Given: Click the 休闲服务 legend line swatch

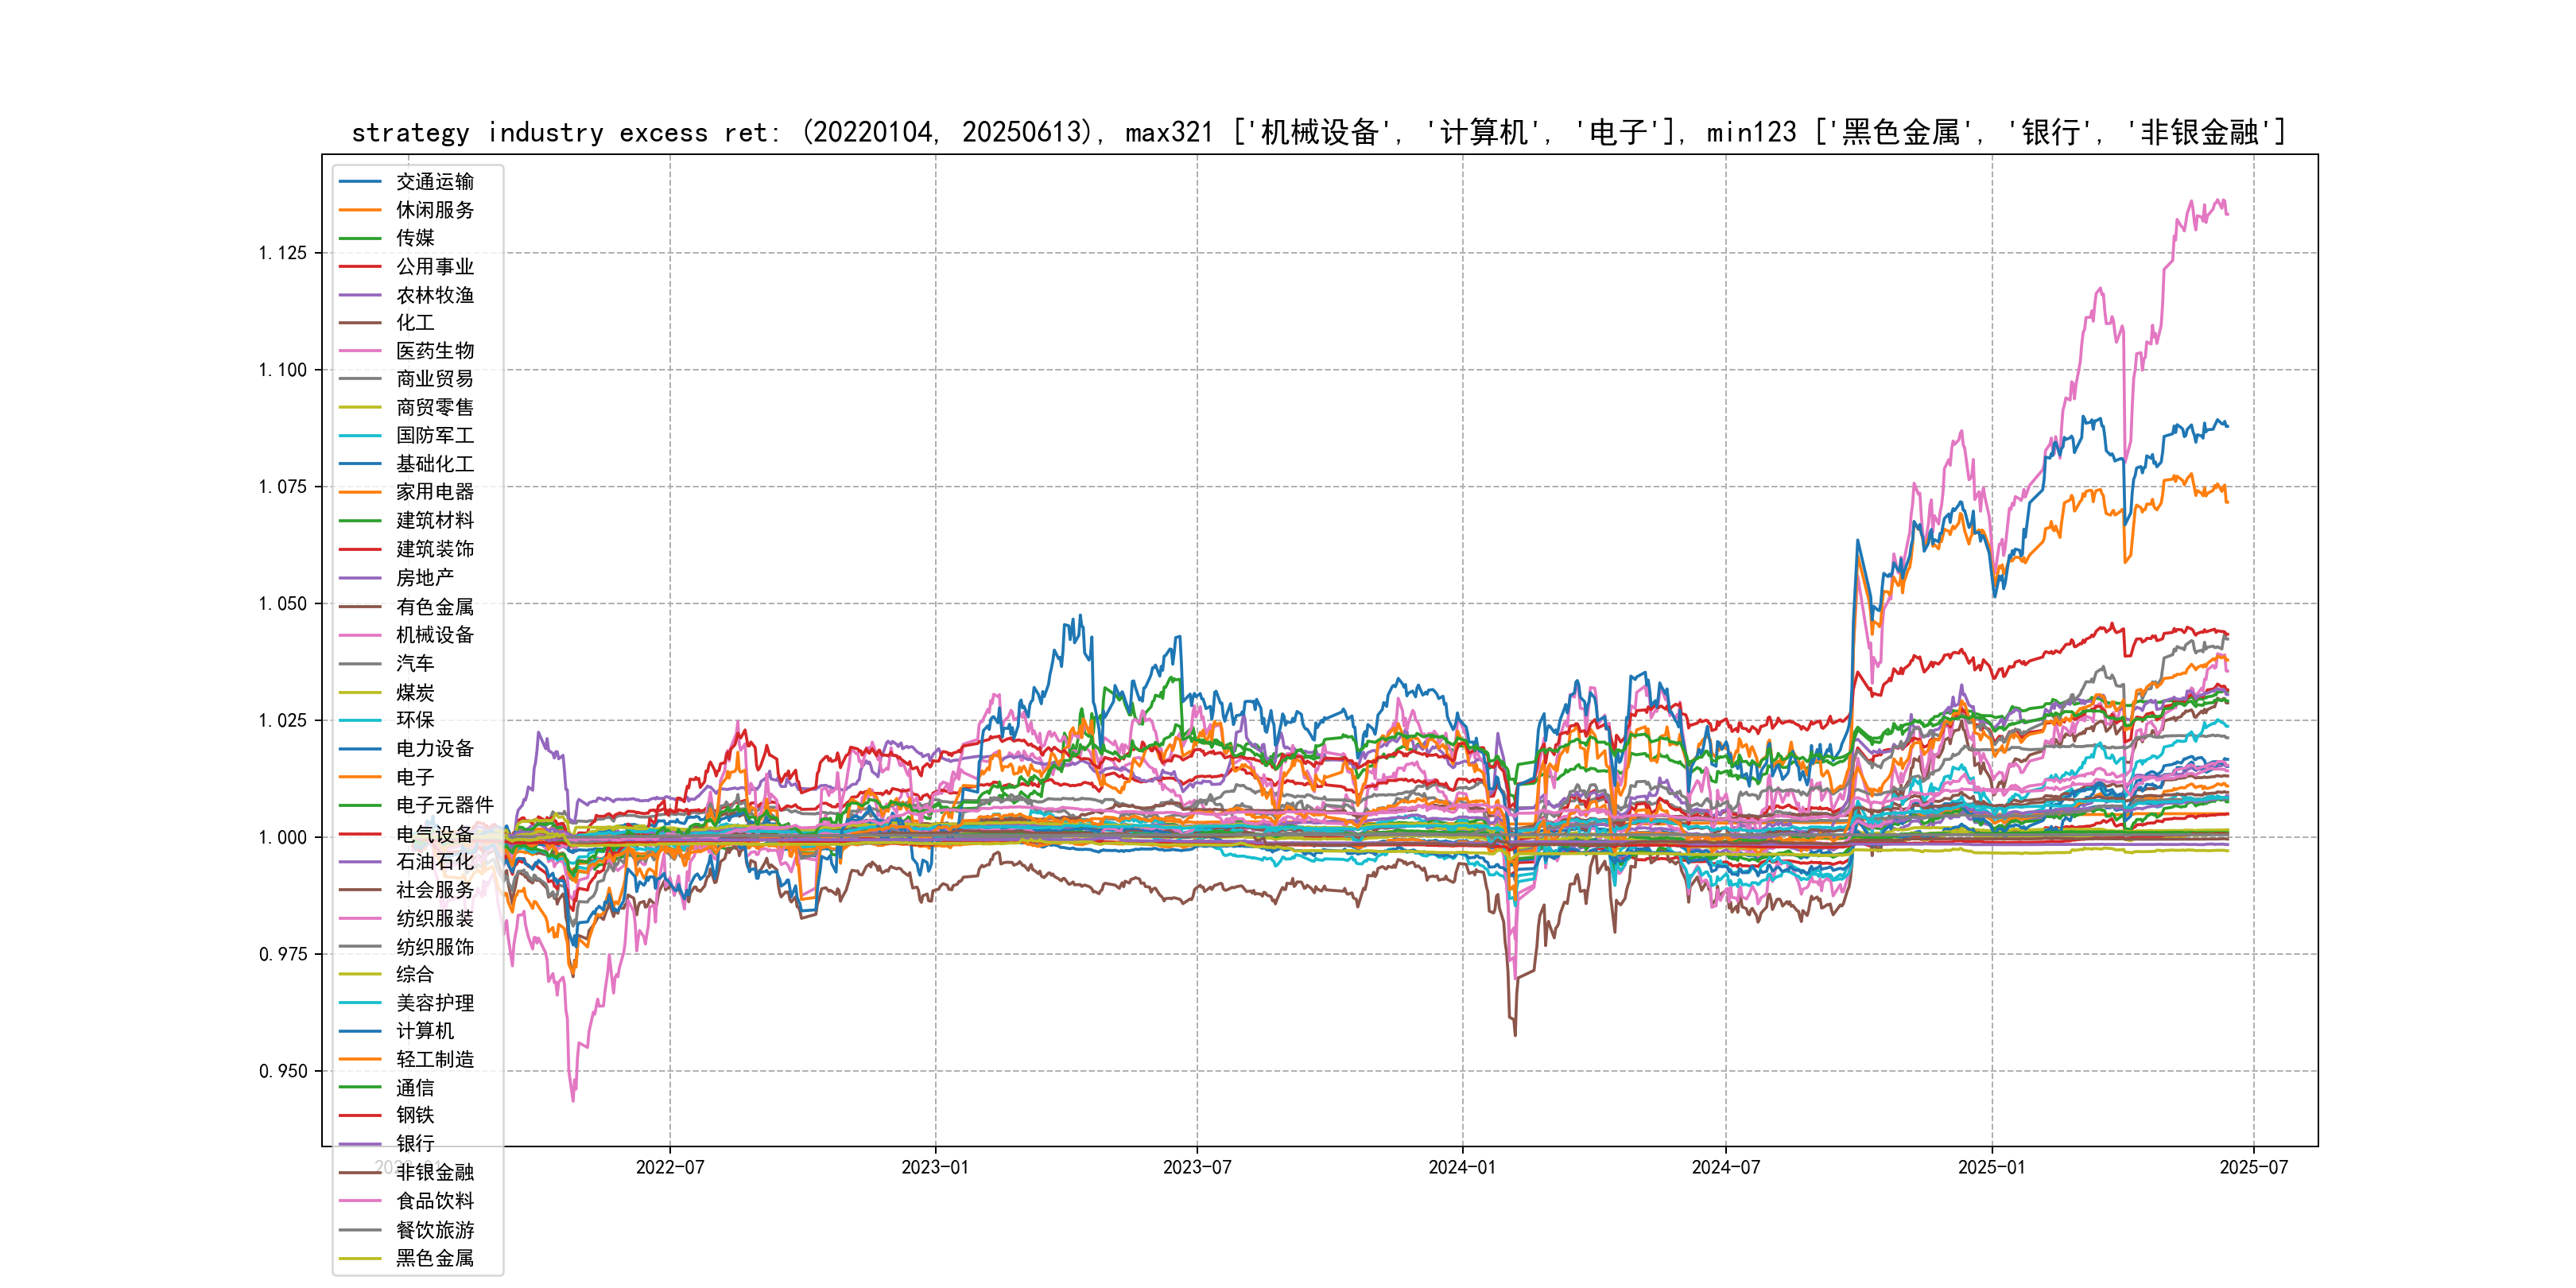Looking at the screenshot, I should [360, 210].
